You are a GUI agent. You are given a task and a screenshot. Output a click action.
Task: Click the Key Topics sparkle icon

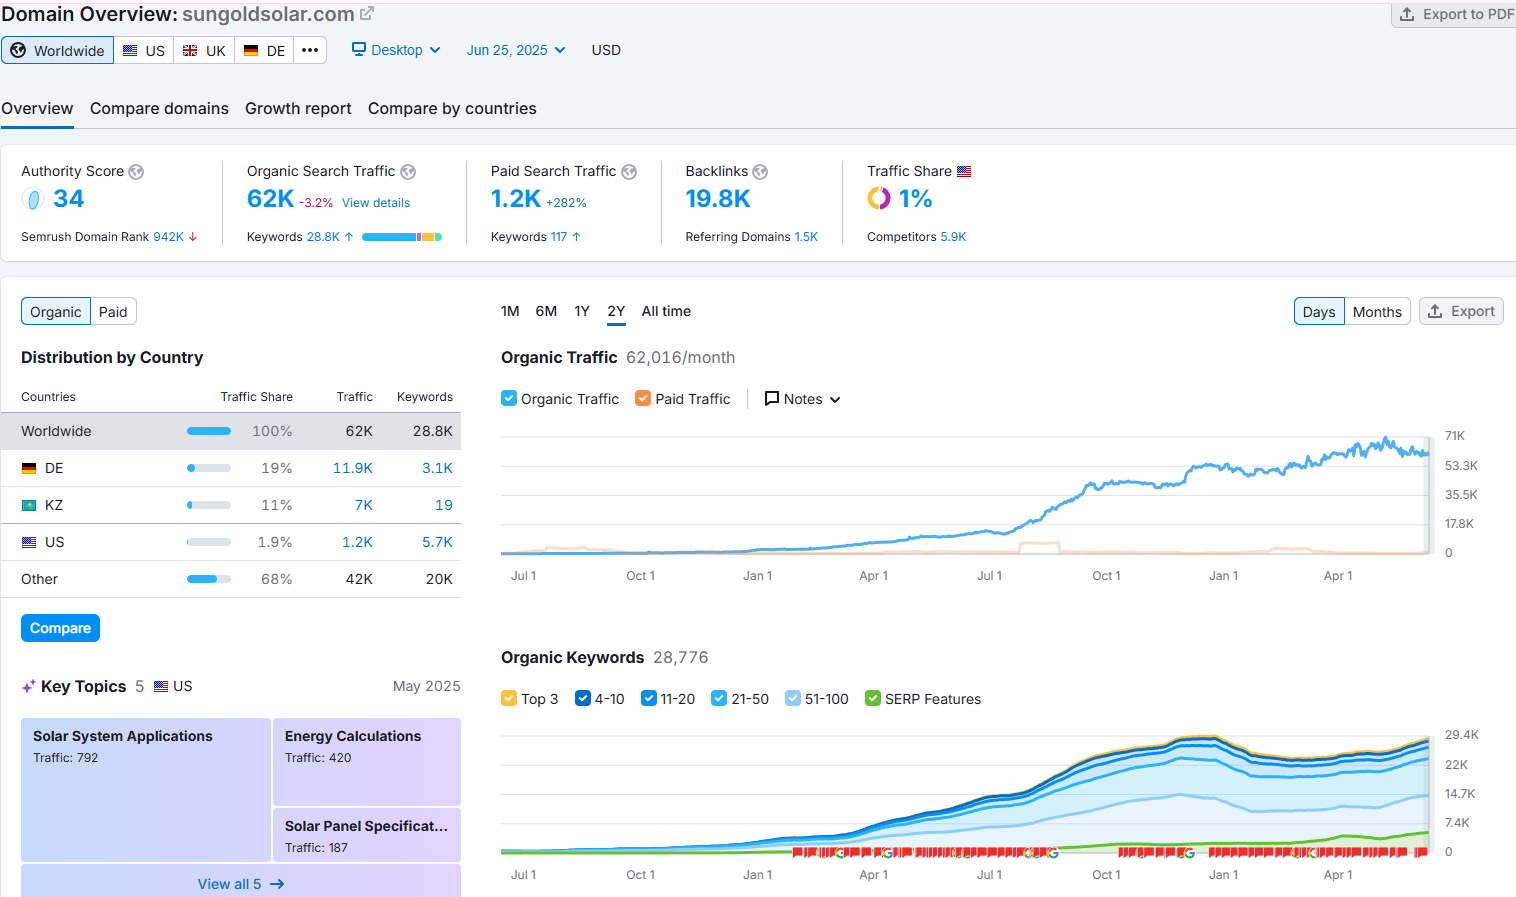click(x=29, y=686)
